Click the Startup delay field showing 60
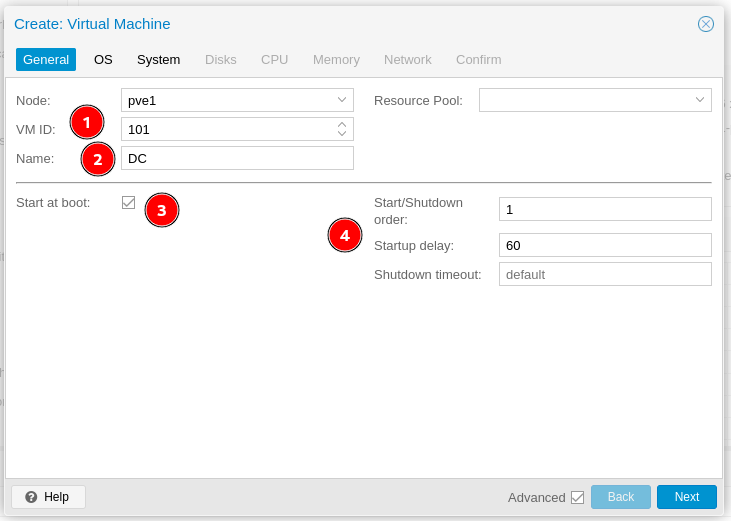731x521 pixels. click(605, 245)
